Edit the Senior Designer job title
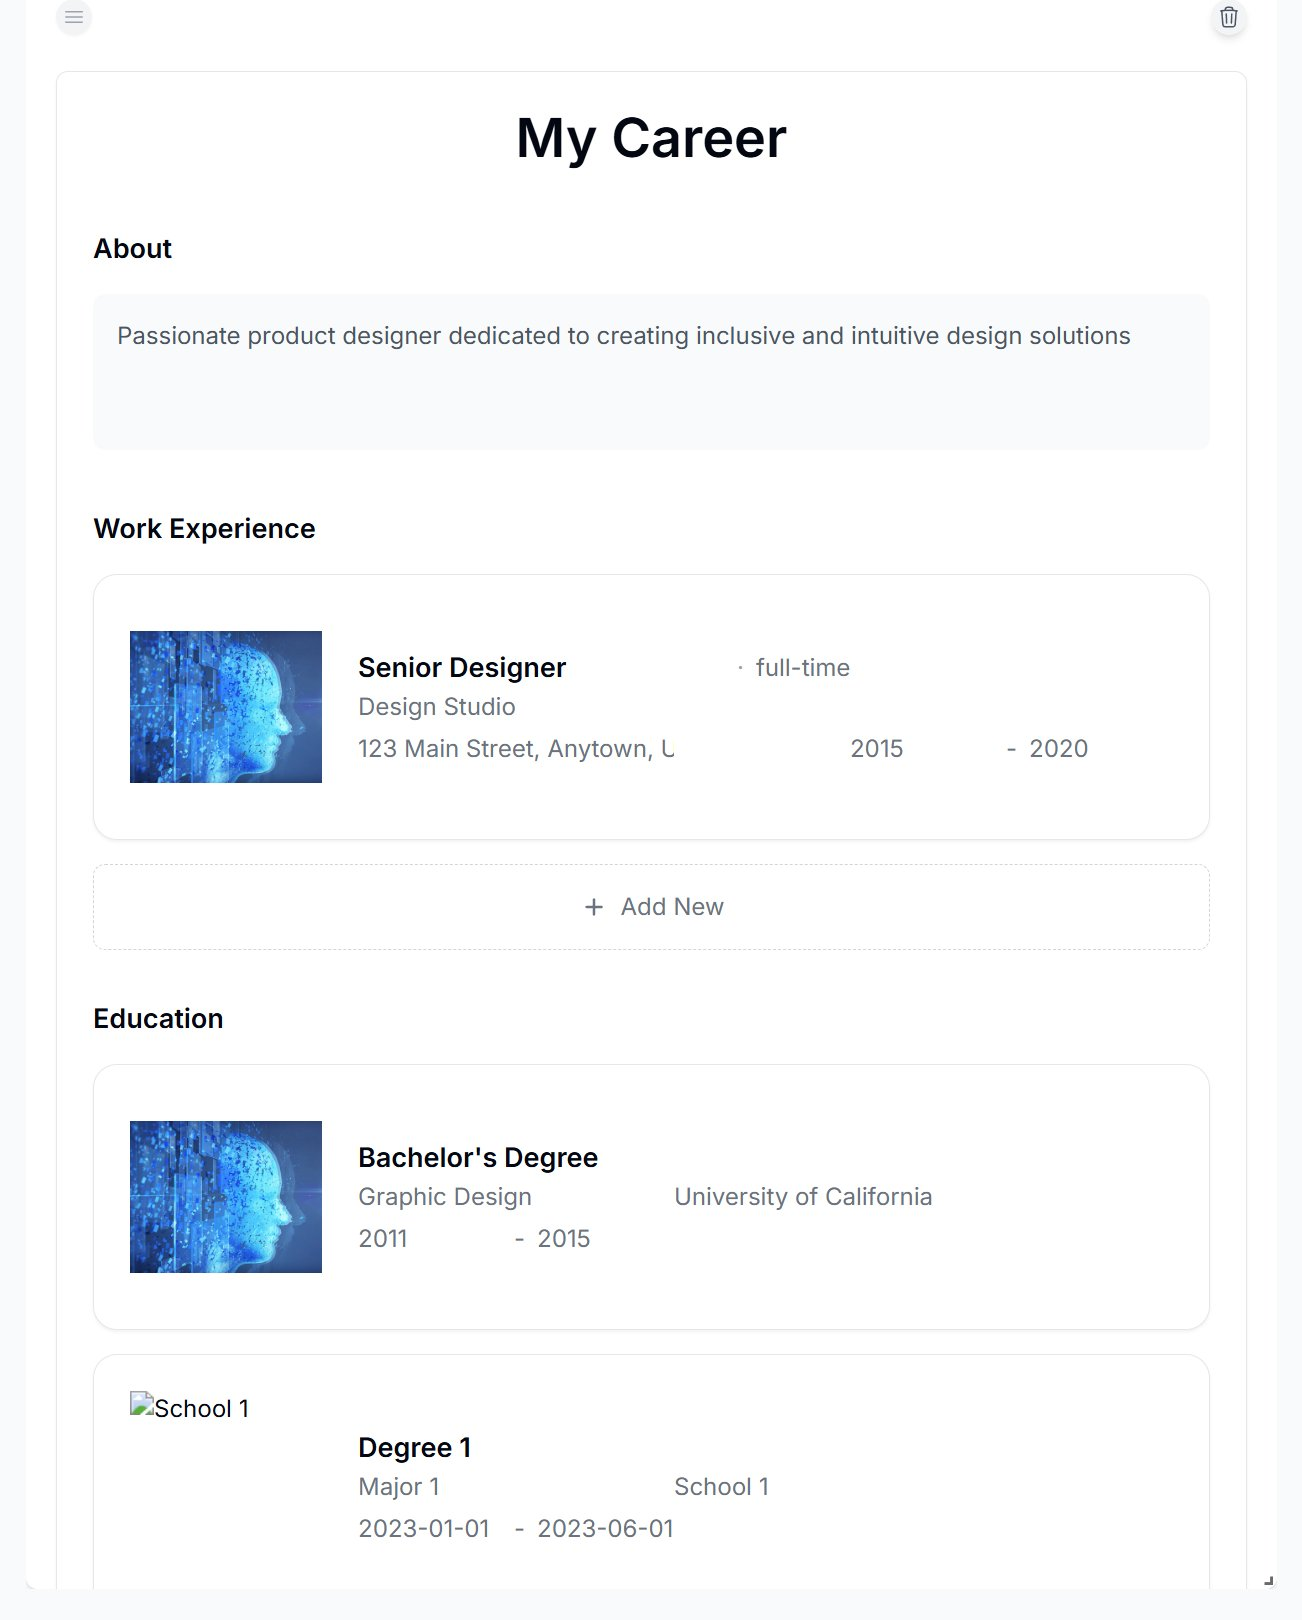The height and width of the screenshot is (1620, 1302). coord(462,668)
